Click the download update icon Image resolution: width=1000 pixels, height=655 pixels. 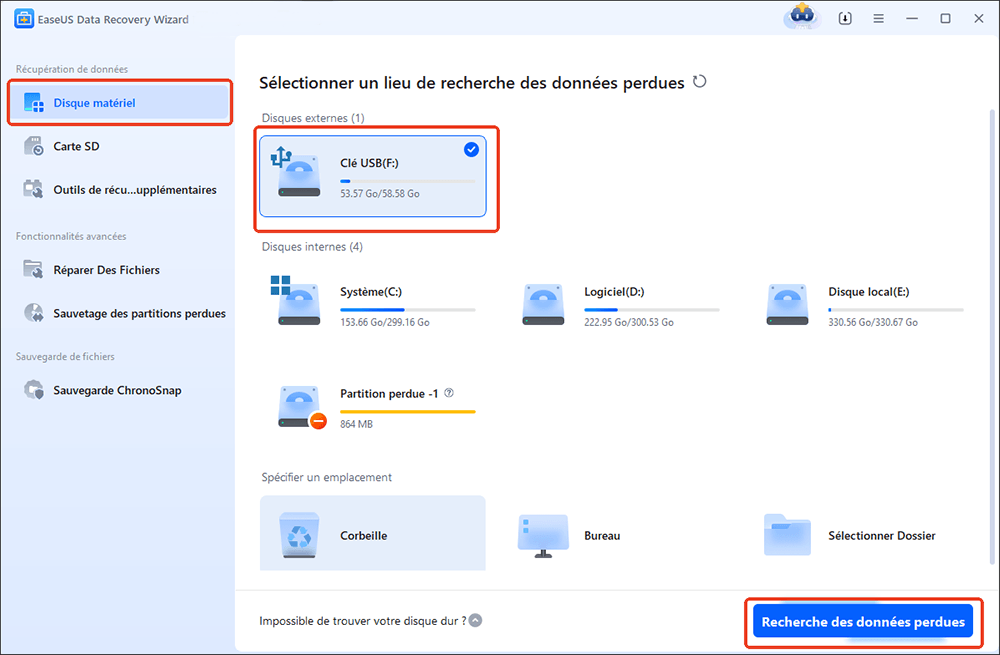(845, 18)
